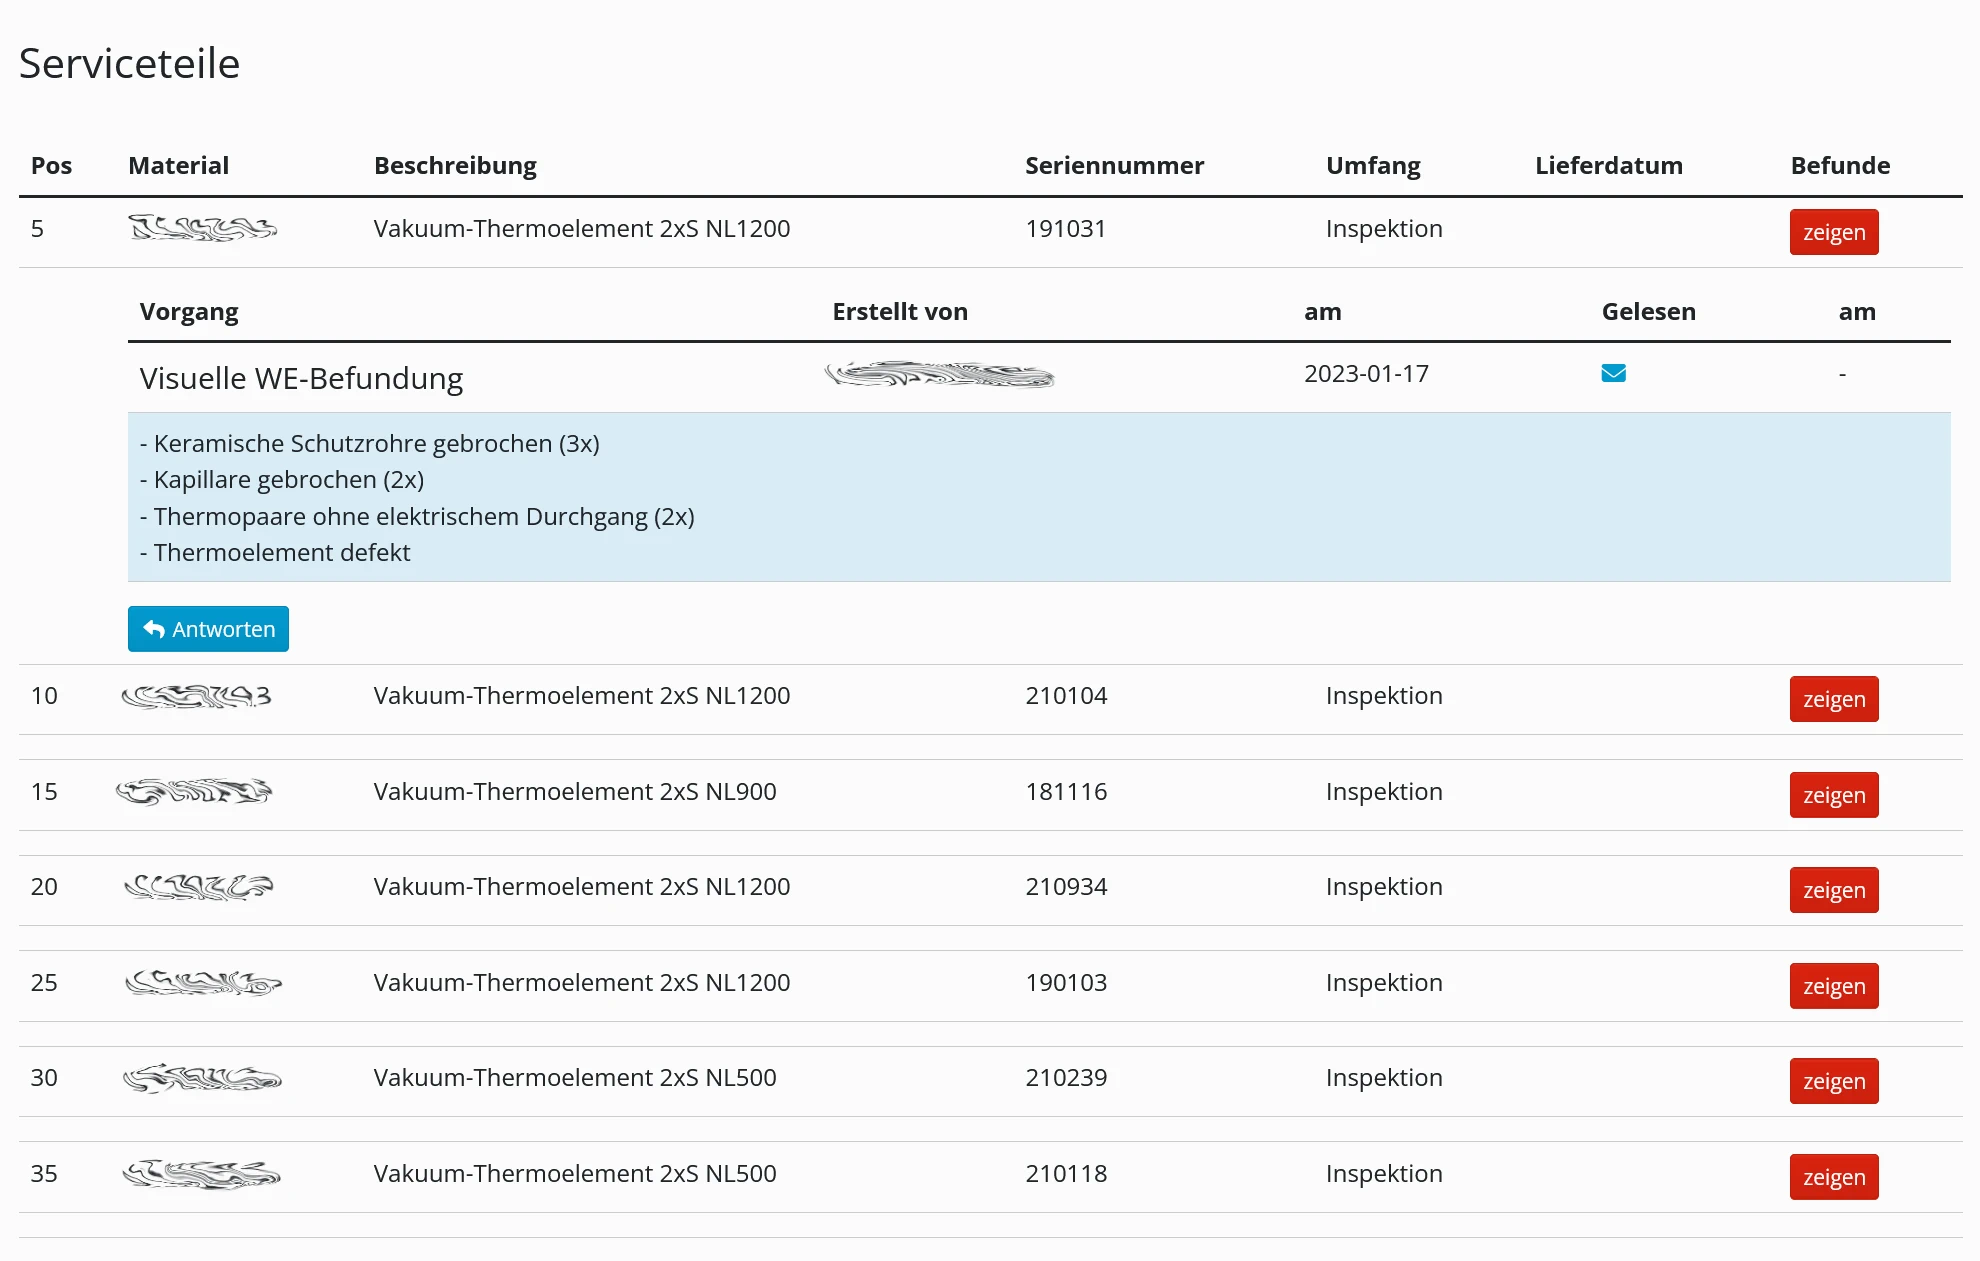This screenshot has height=1261, width=1980.
Task: Show Befunde for serial number 210118
Action: click(x=1834, y=1177)
